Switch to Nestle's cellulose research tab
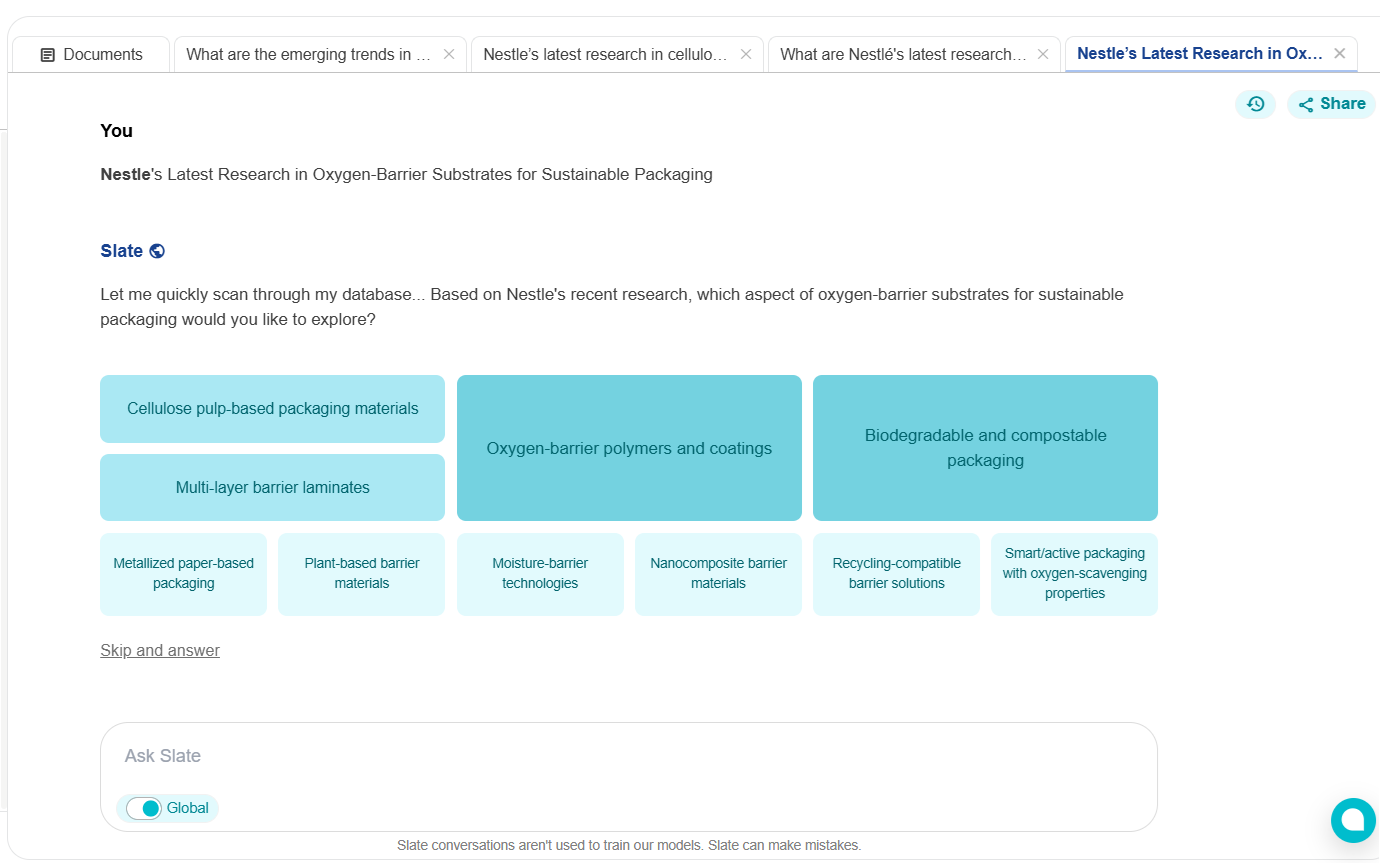Screen dimensions: 1380x863 tap(605, 55)
